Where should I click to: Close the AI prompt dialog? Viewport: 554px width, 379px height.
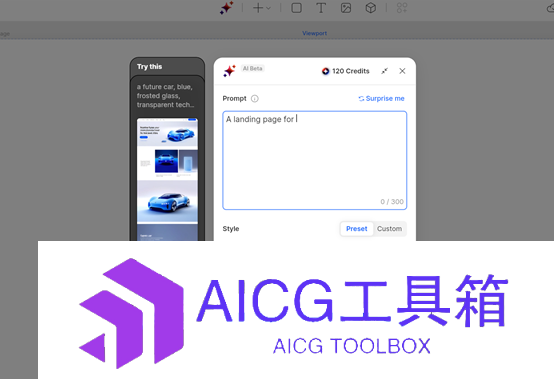click(x=402, y=71)
